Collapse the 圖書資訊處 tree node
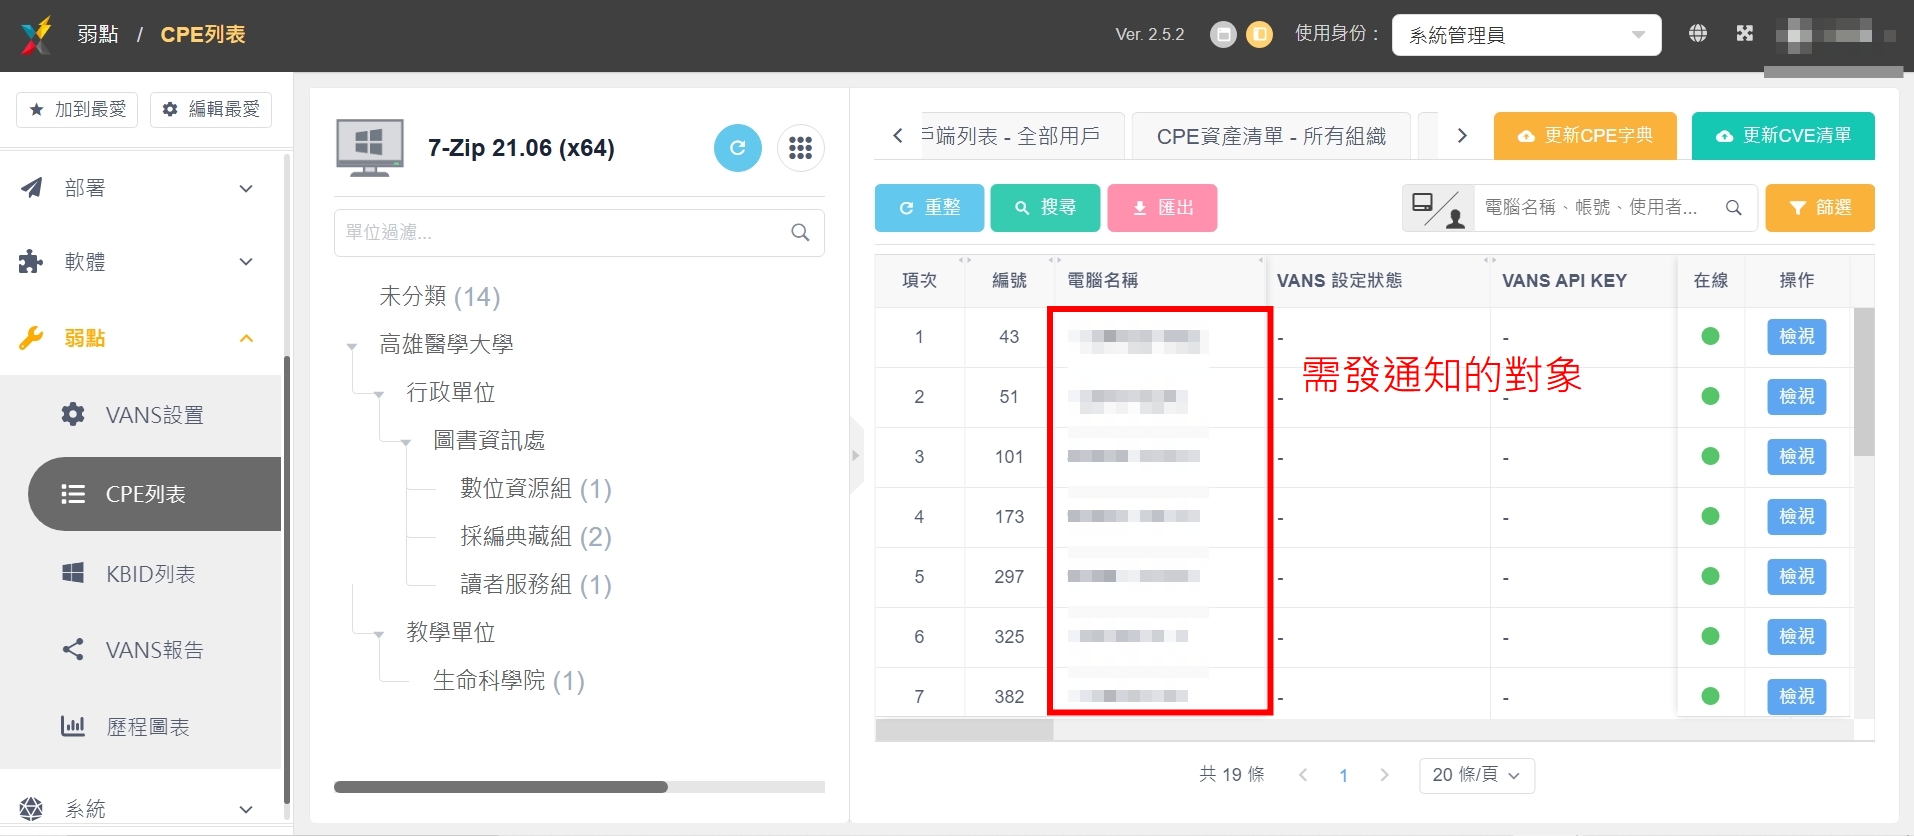Screen dimensions: 1914x836 (x=406, y=443)
